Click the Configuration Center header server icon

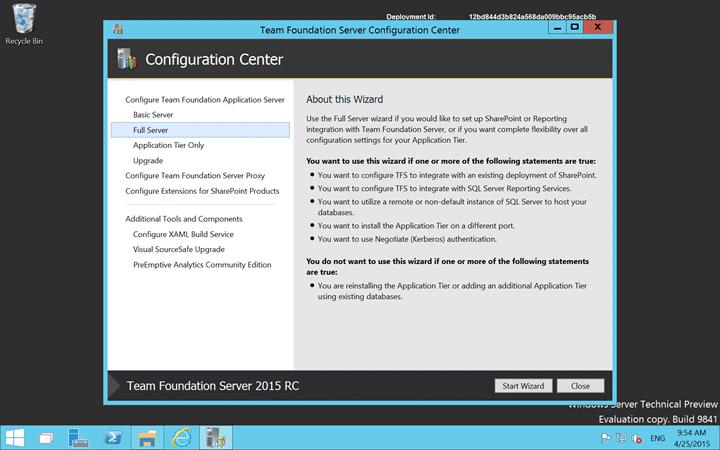[x=127, y=59]
